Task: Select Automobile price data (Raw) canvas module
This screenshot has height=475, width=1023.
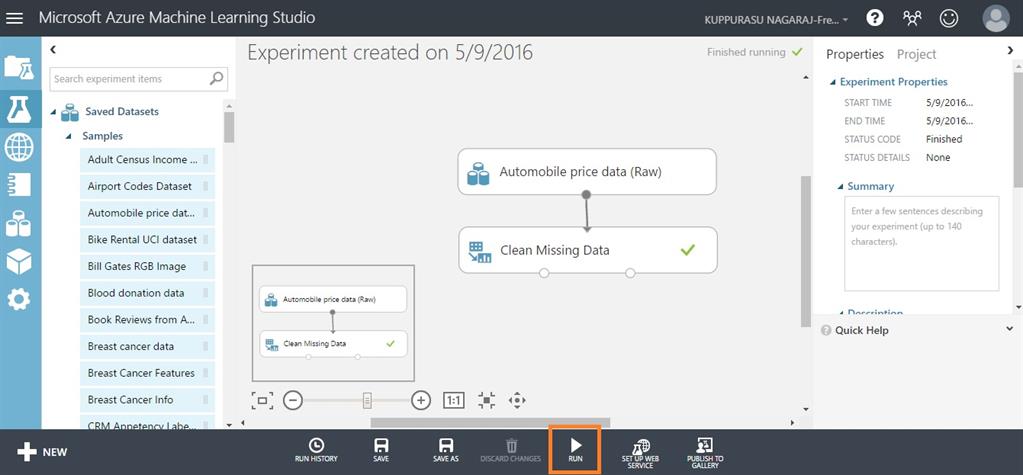Action: (587, 172)
